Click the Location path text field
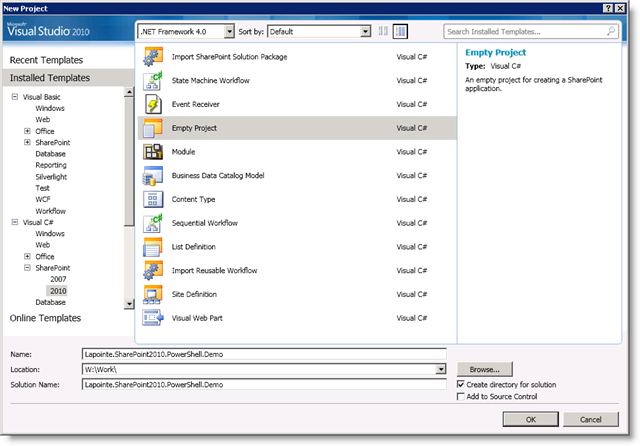640x446 pixels. pyautogui.click(x=259, y=369)
